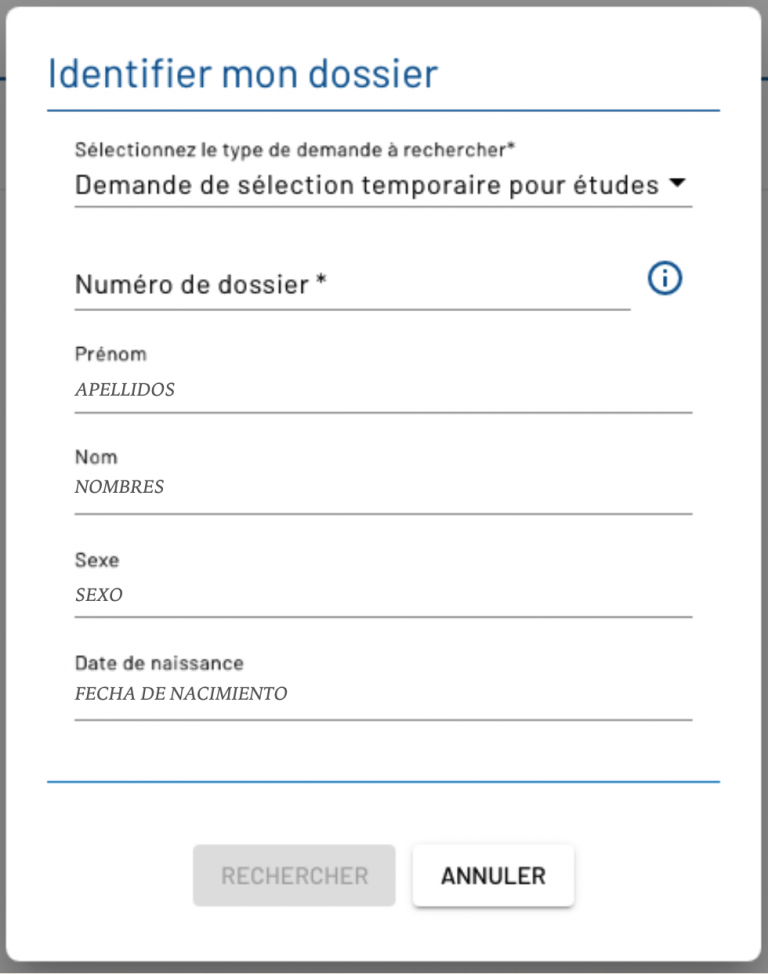Screen dimensions: 768x974
Task: Click the Nom field label
Action: tap(96, 457)
